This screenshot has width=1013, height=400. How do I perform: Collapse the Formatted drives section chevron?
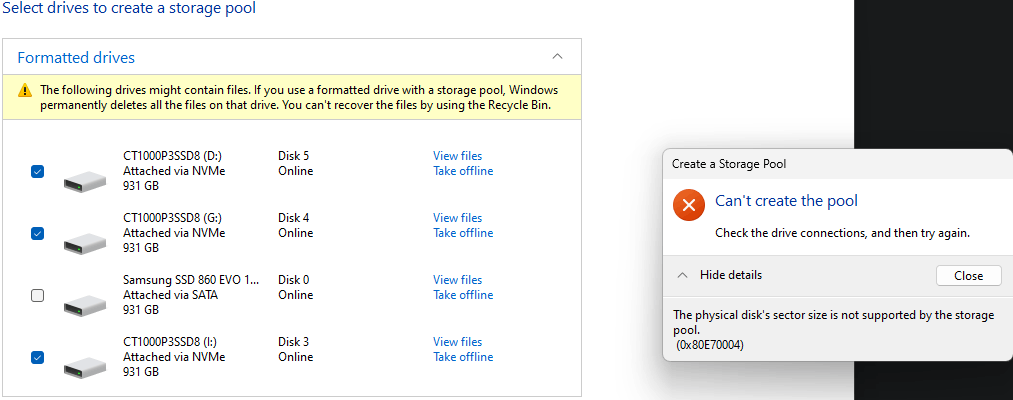(558, 57)
